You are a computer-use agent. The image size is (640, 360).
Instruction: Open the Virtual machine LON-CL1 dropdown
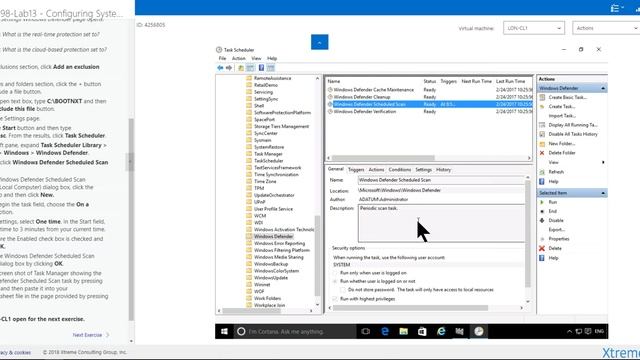click(x=534, y=28)
